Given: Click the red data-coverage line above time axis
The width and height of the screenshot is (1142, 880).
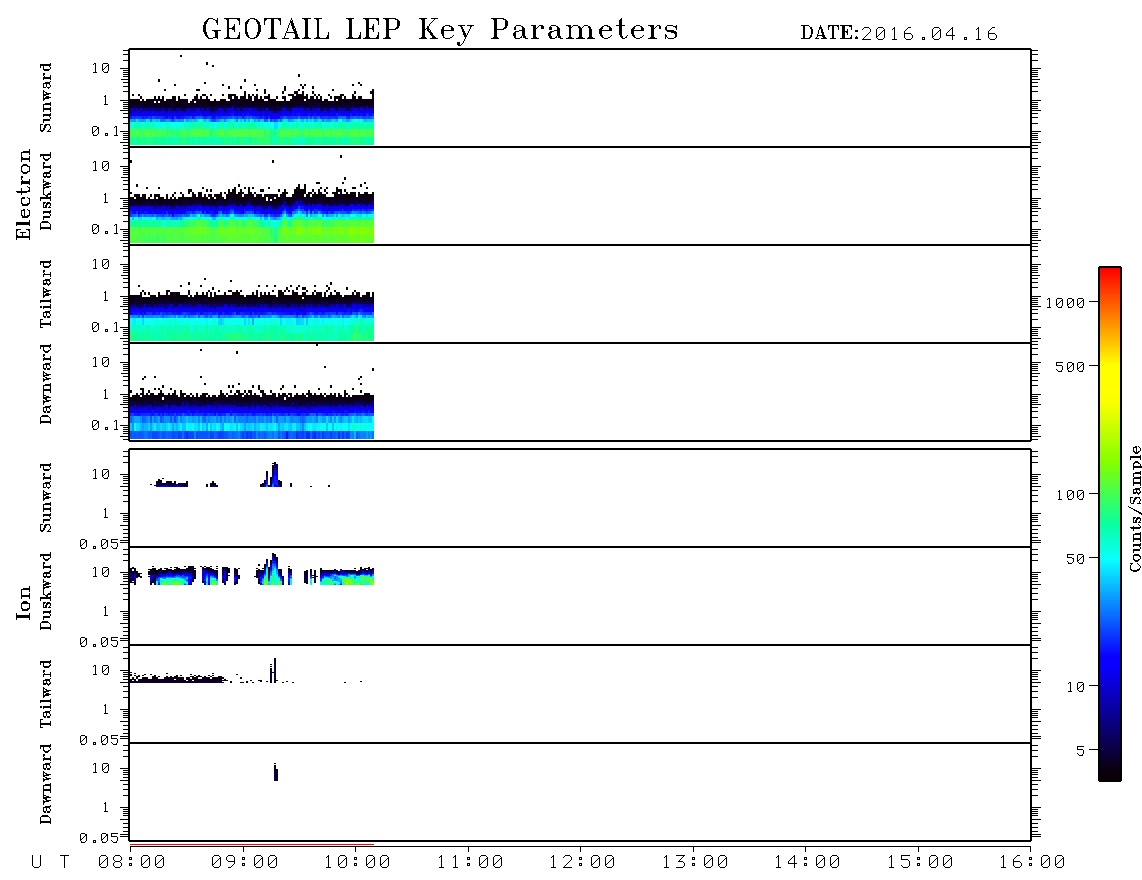Looking at the screenshot, I should tap(251, 845).
